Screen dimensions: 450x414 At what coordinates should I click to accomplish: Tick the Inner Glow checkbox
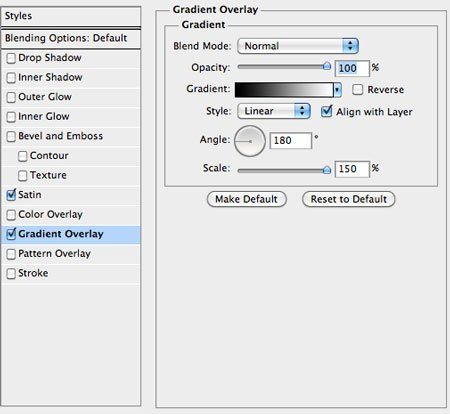click(11, 117)
